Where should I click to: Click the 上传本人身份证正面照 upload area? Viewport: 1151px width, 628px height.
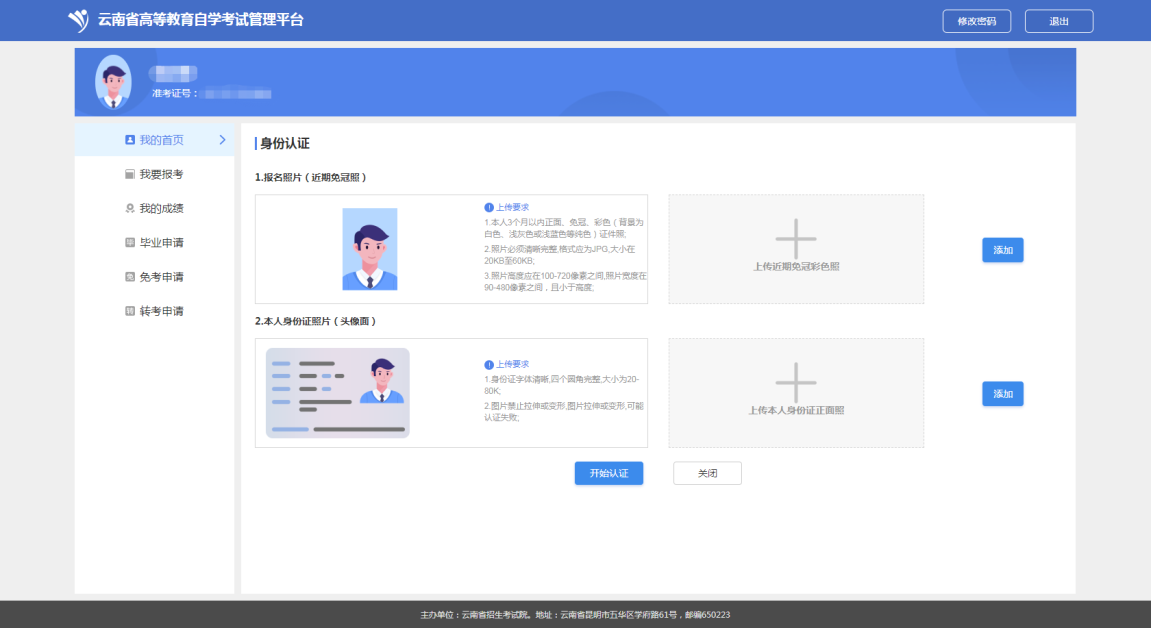click(x=796, y=393)
